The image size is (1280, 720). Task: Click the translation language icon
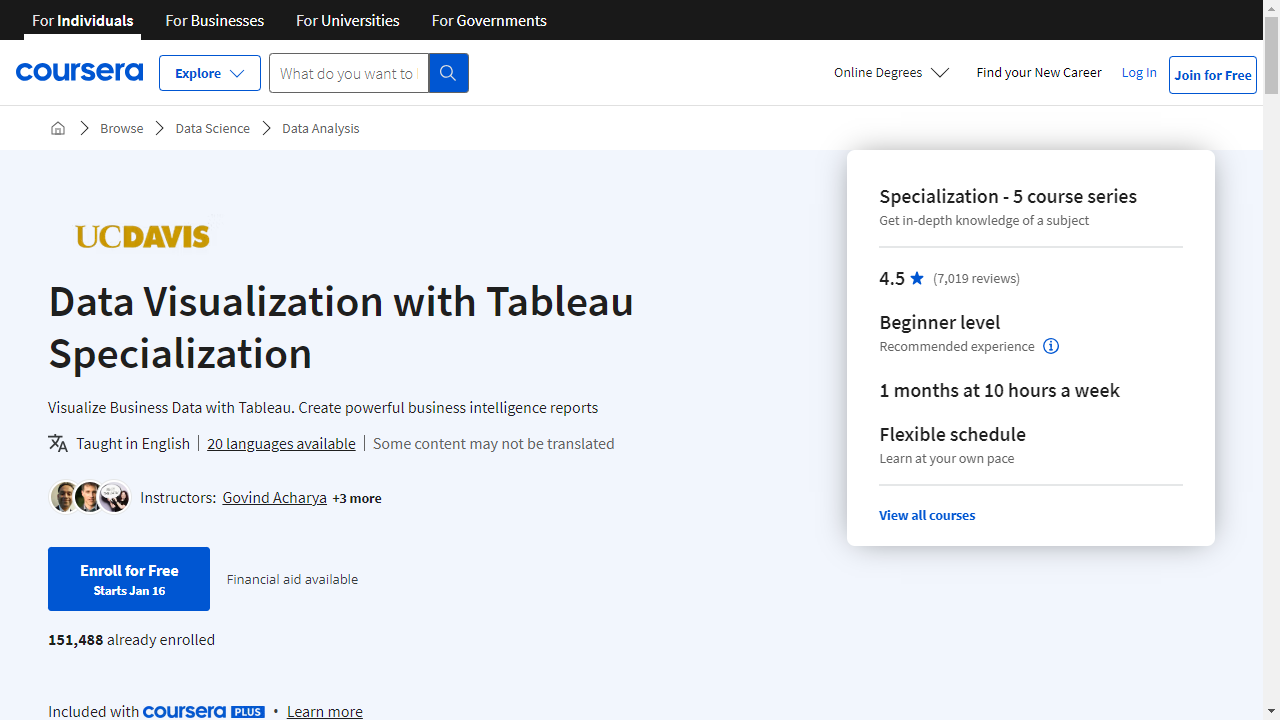pyautogui.click(x=58, y=443)
